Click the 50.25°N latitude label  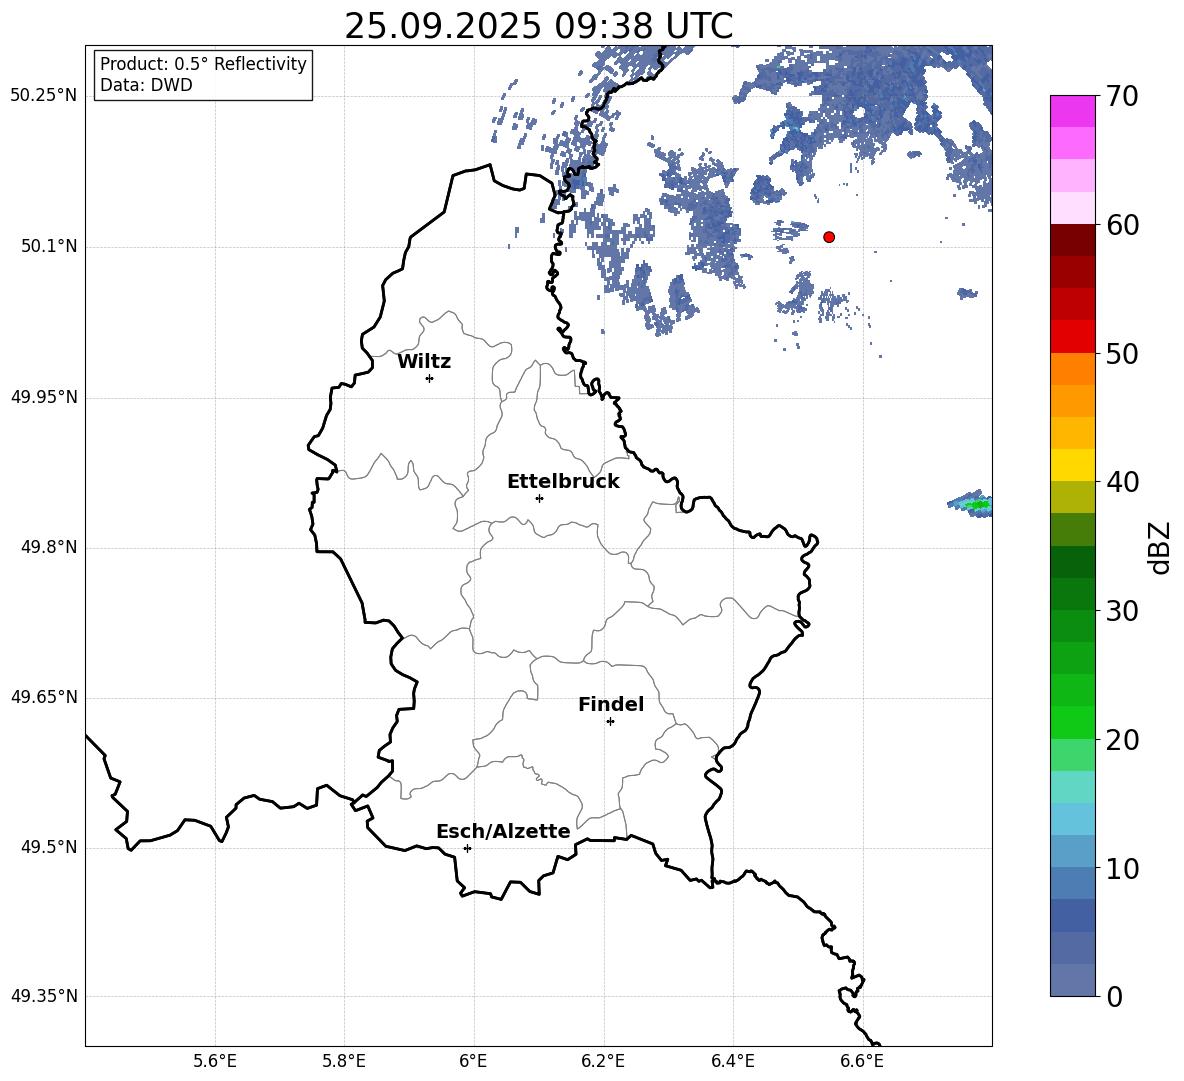[43, 96]
